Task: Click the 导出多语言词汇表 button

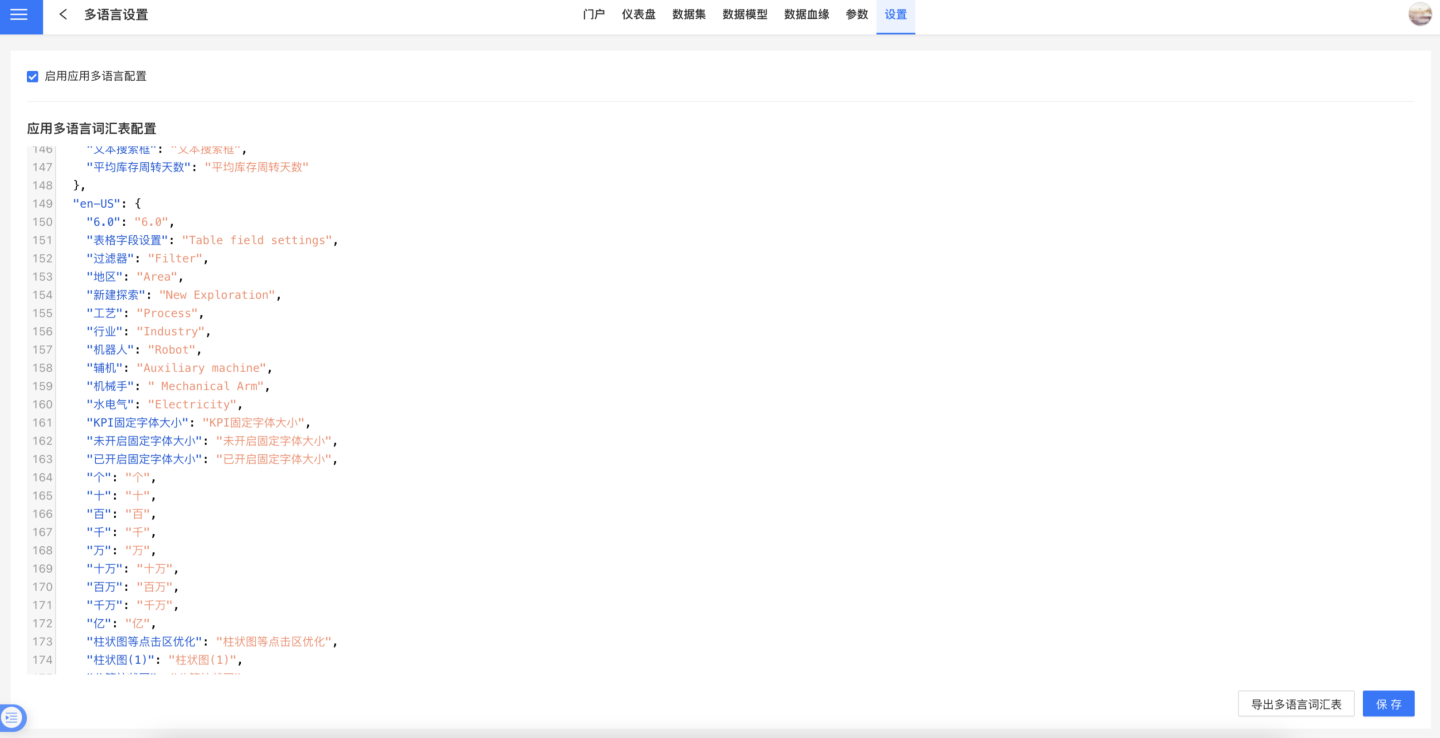Action: pos(1296,704)
